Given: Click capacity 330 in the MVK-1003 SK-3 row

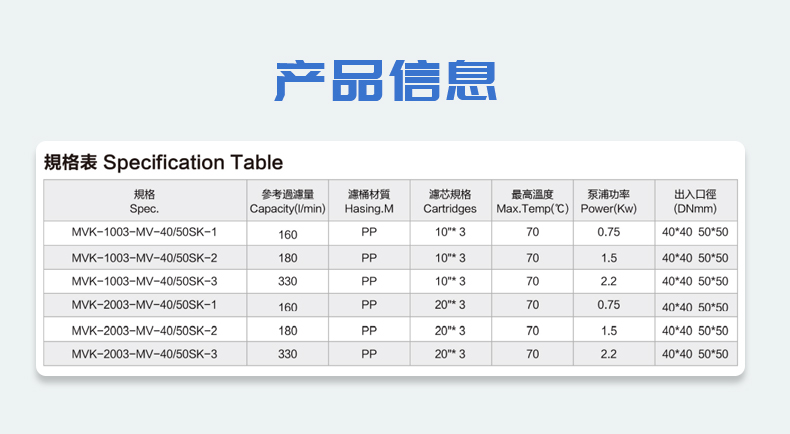Looking at the screenshot, I should tap(288, 282).
